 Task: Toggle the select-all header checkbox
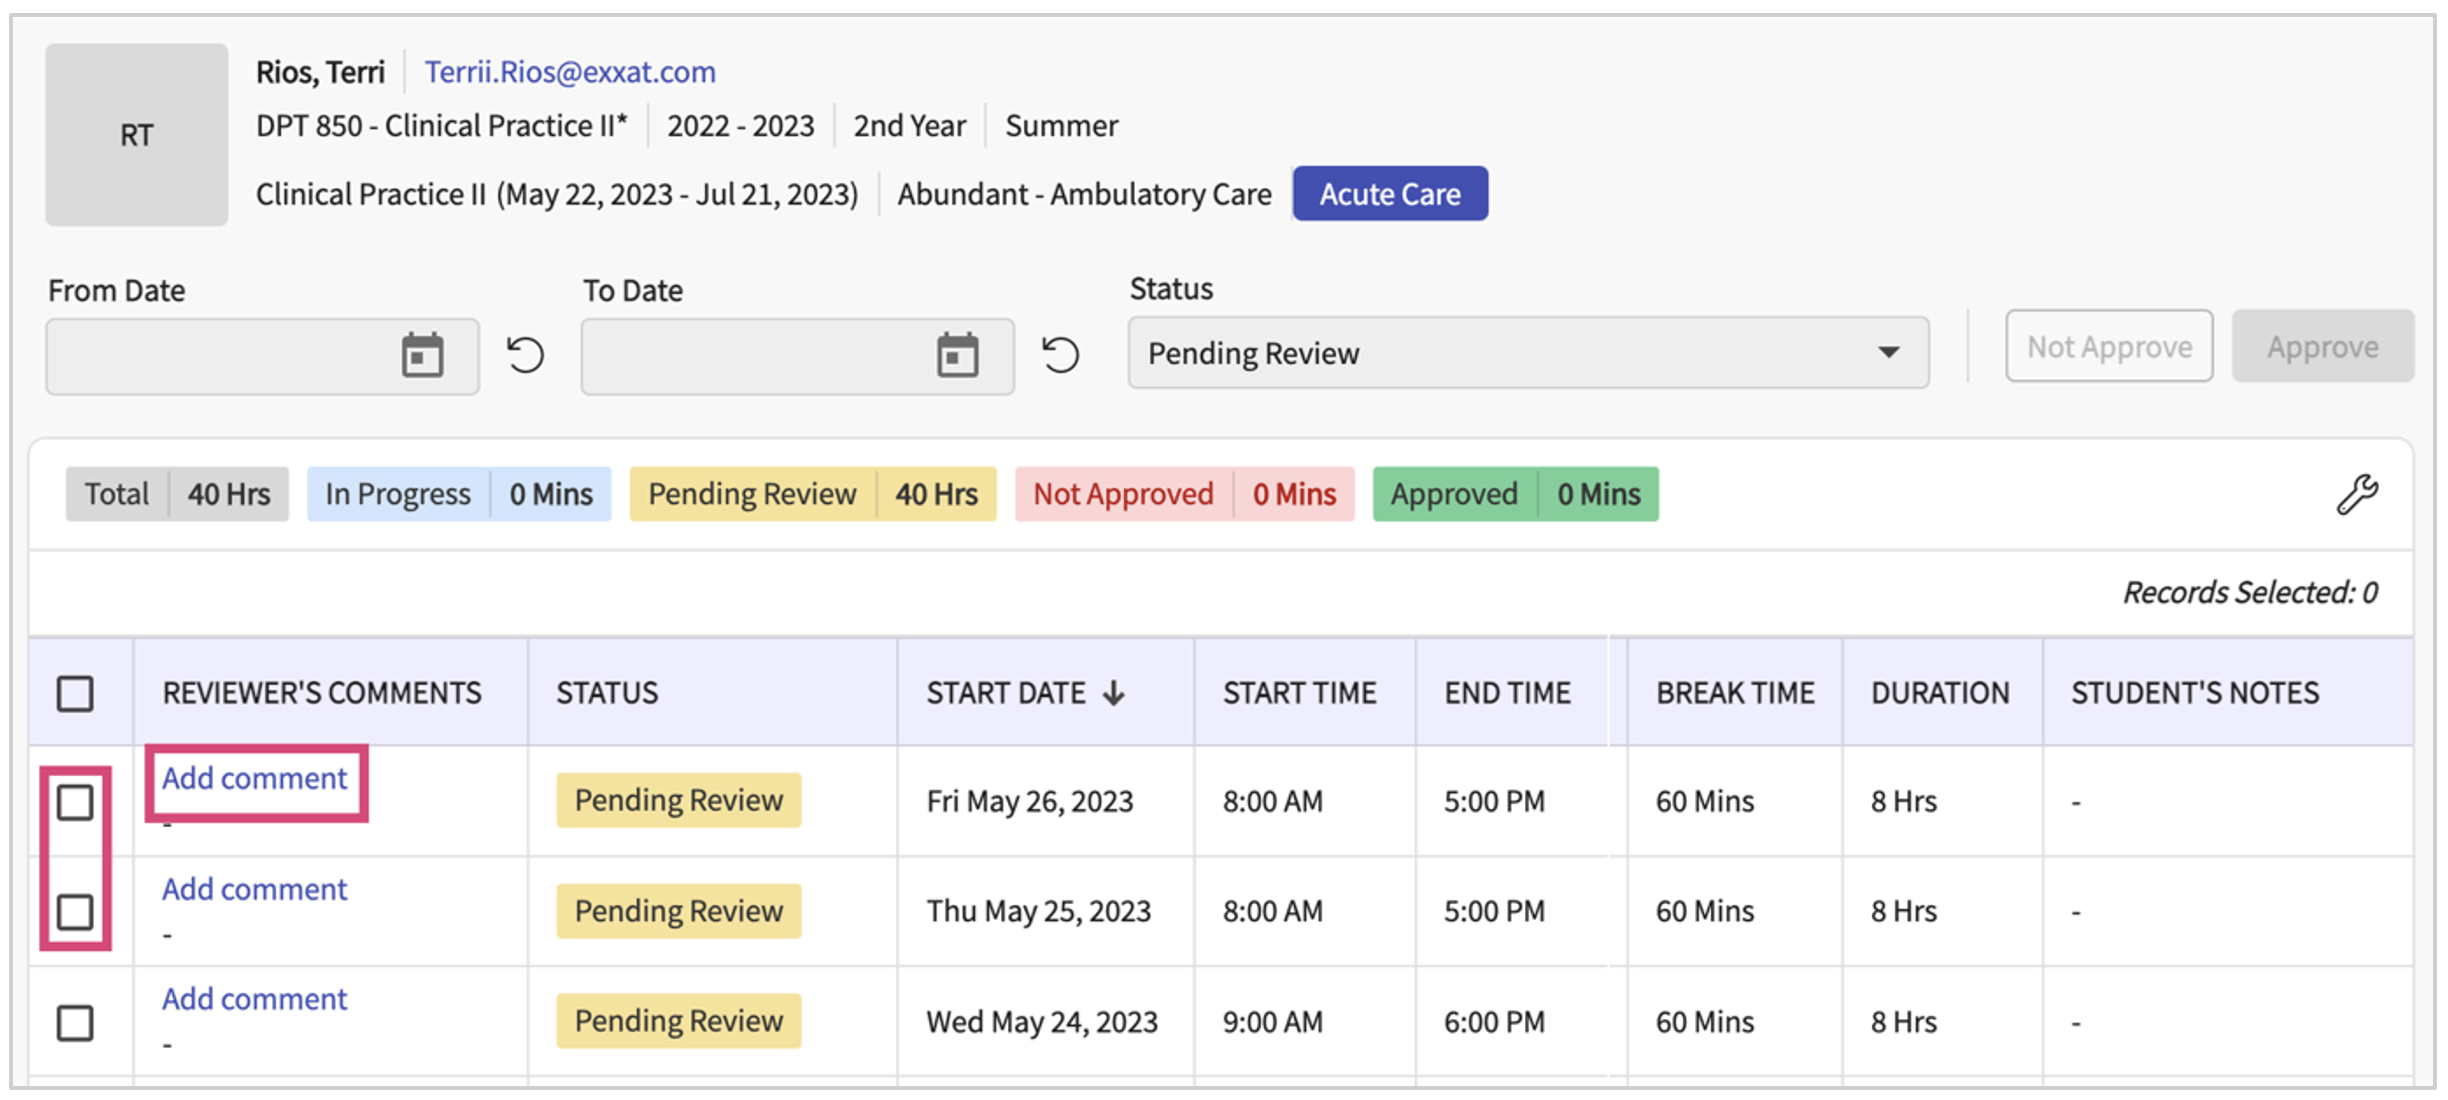click(x=75, y=694)
